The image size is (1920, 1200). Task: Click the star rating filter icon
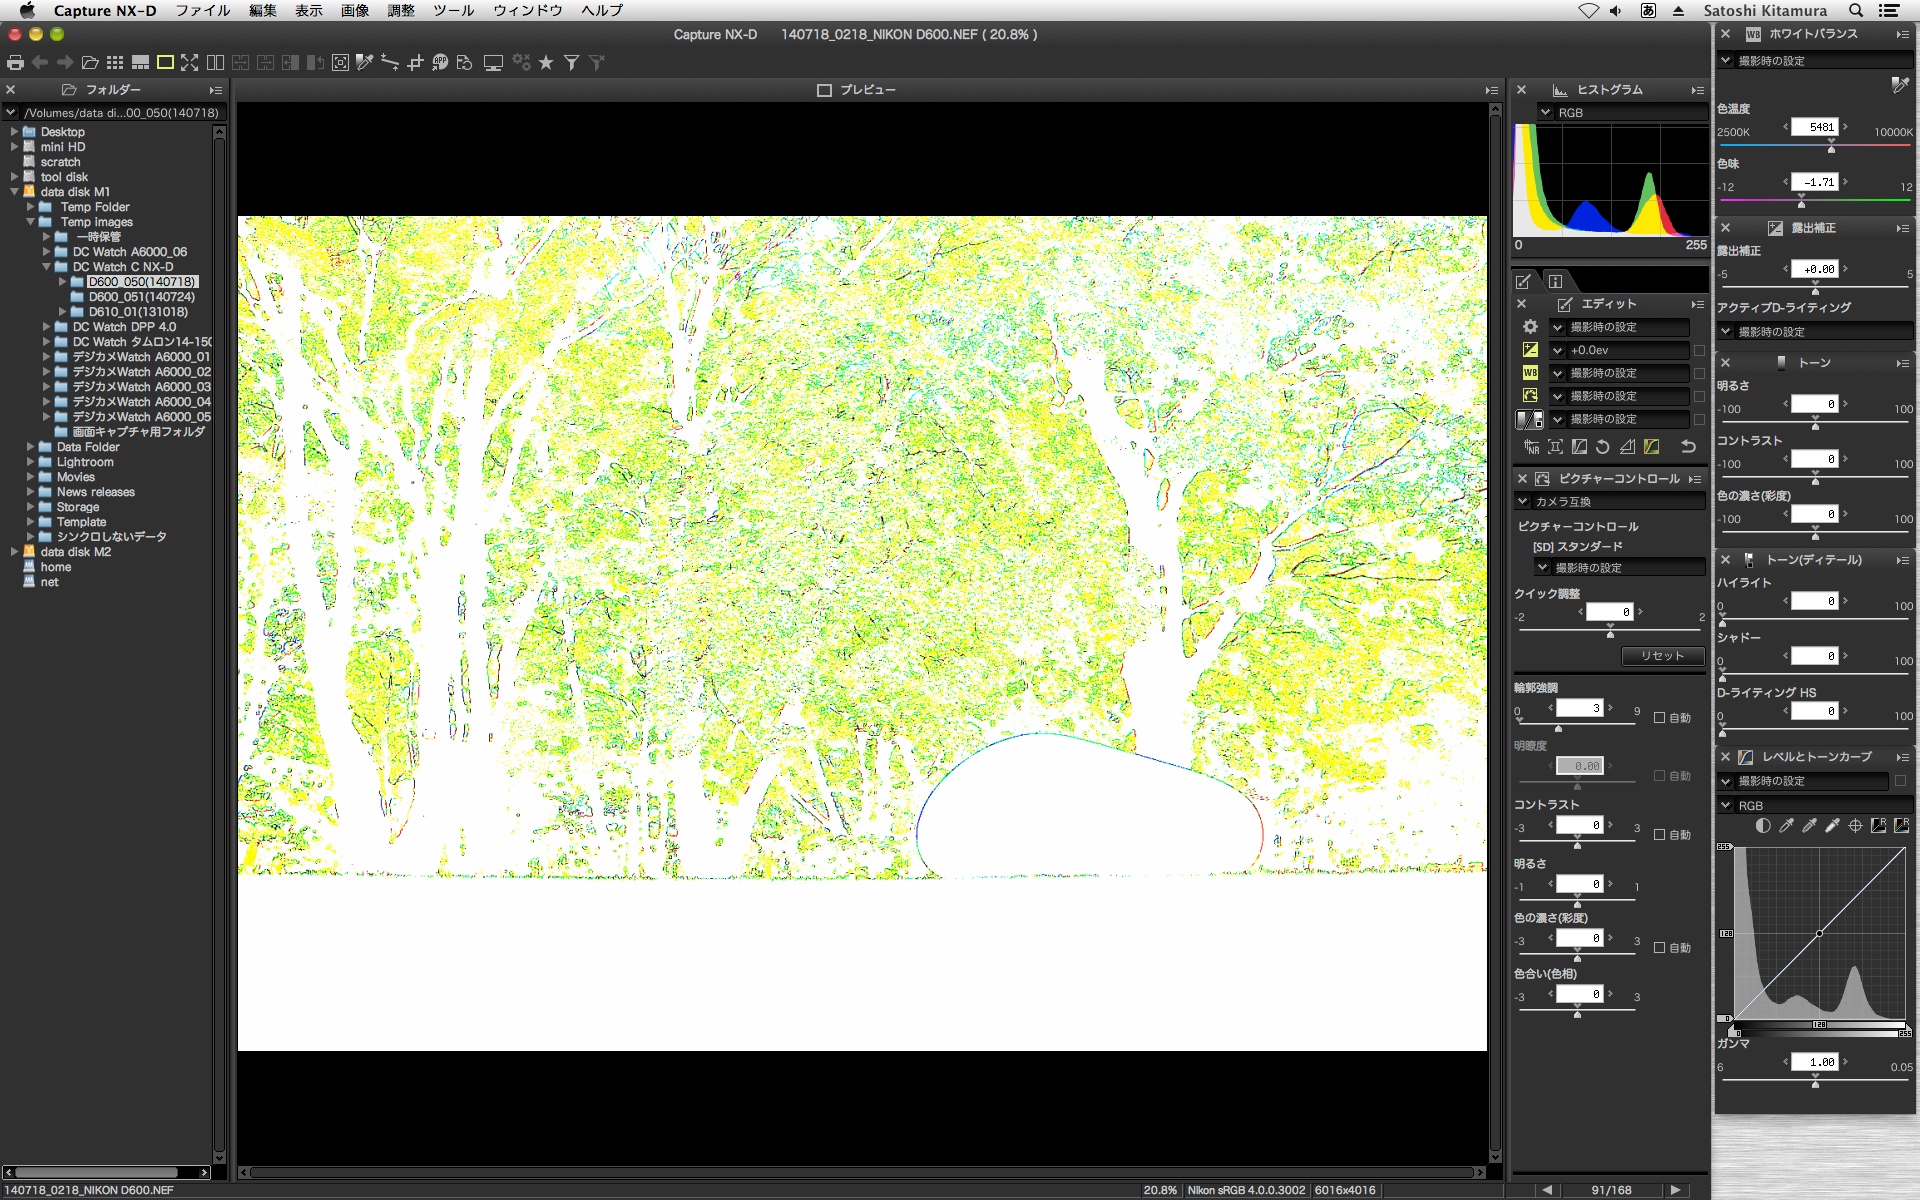[546, 63]
